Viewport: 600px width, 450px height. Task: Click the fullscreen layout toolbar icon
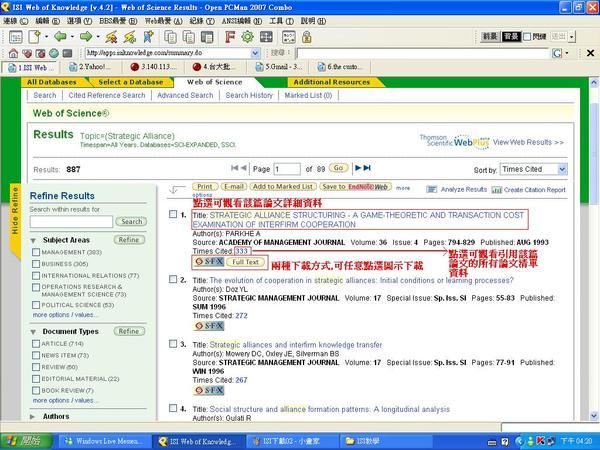(266, 37)
